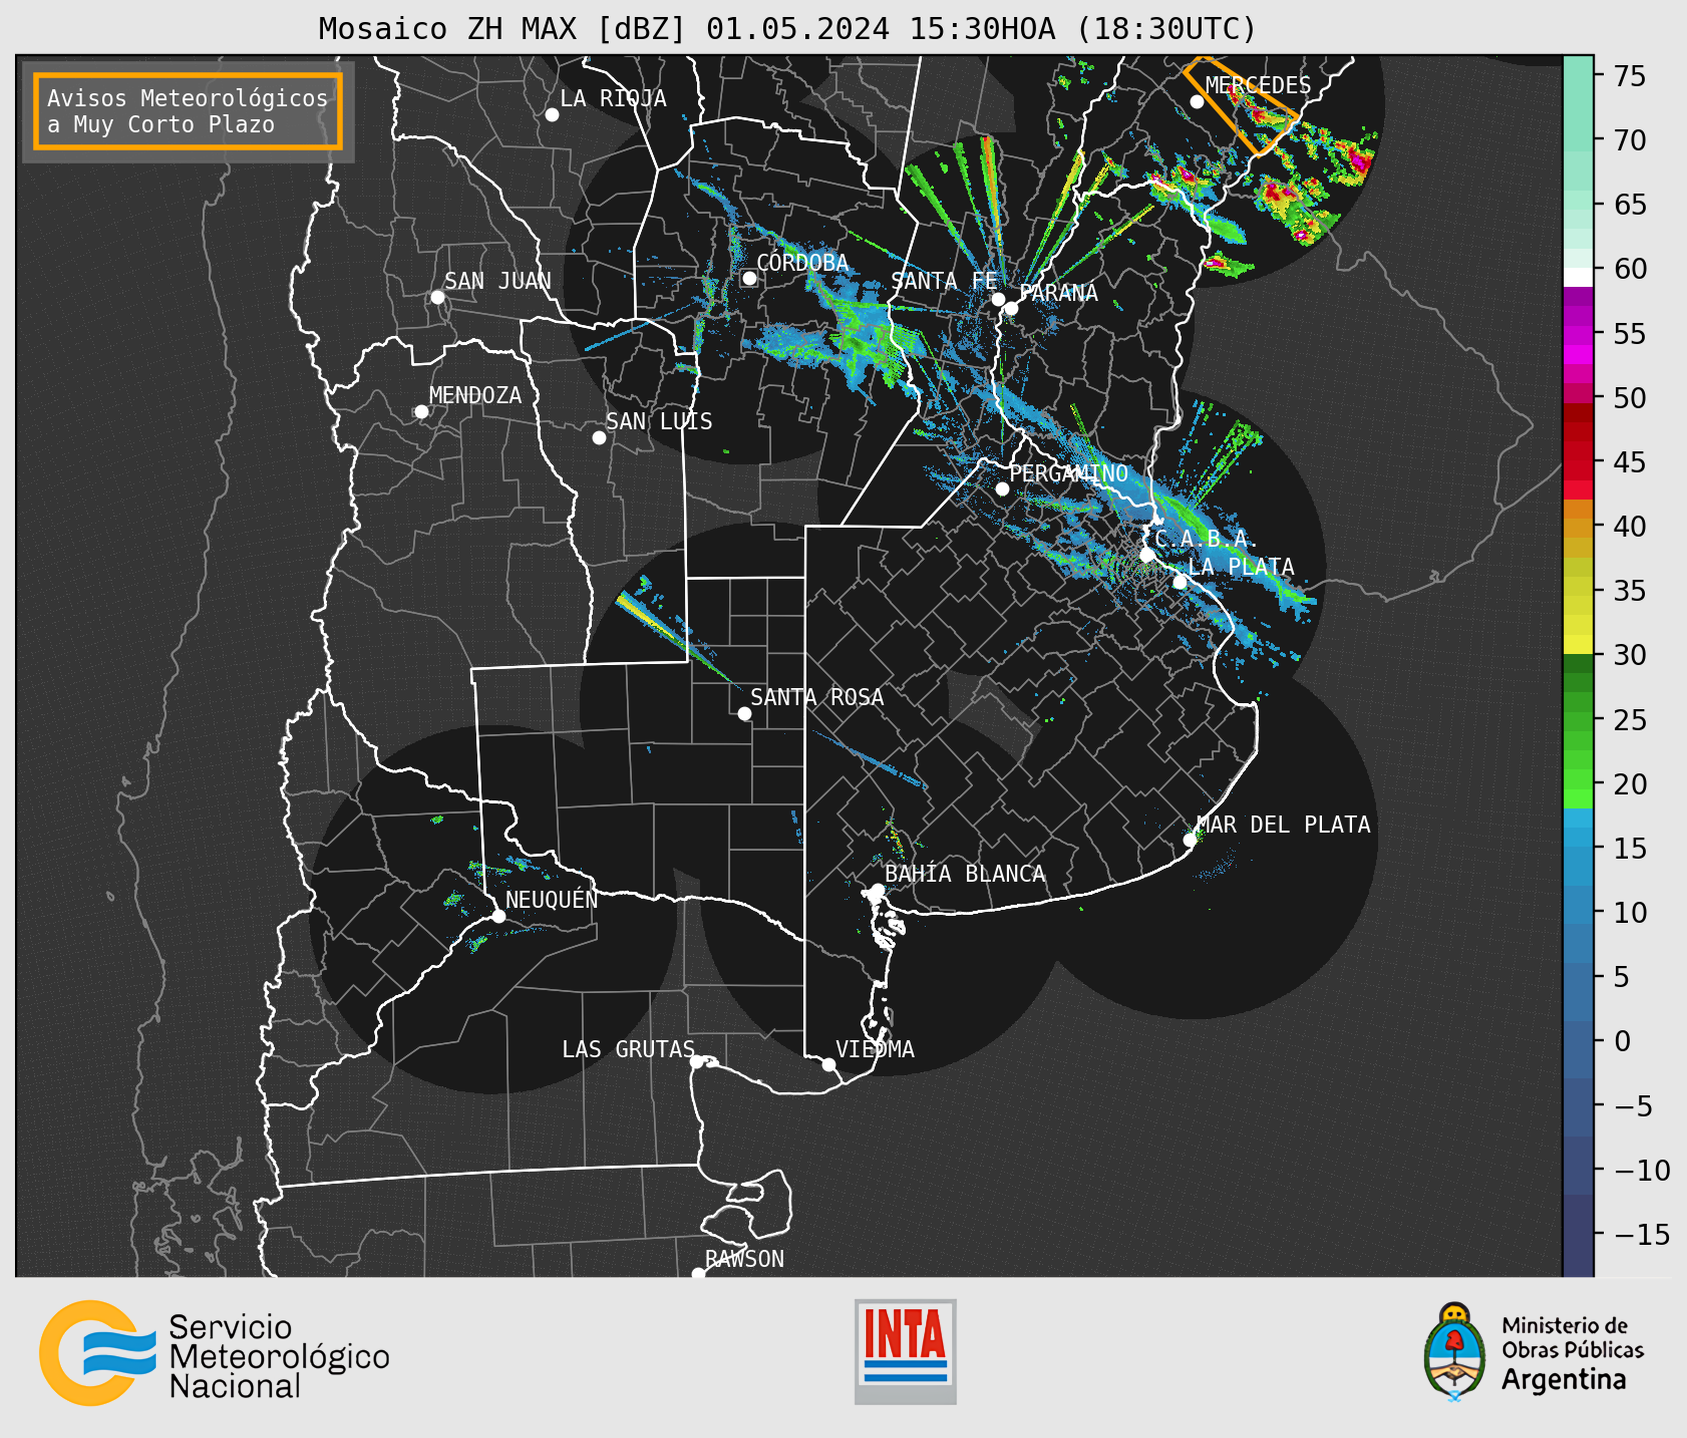Click the 10 dBZ blue band on color scale
The image size is (1687, 1438).
coord(1578,912)
